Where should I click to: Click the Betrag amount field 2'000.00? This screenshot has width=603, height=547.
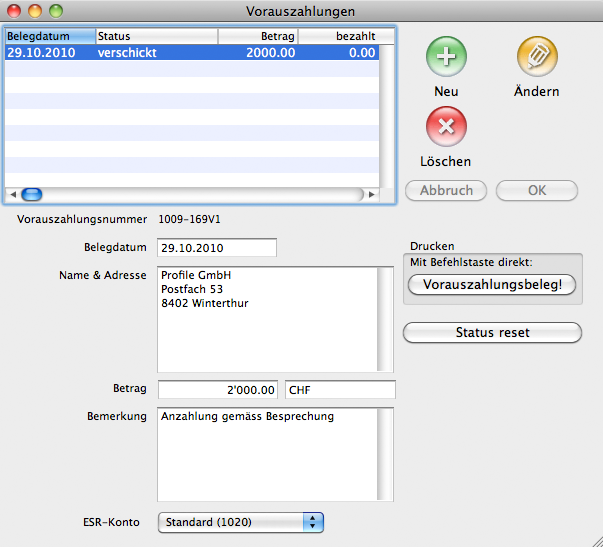pyautogui.click(x=217, y=389)
